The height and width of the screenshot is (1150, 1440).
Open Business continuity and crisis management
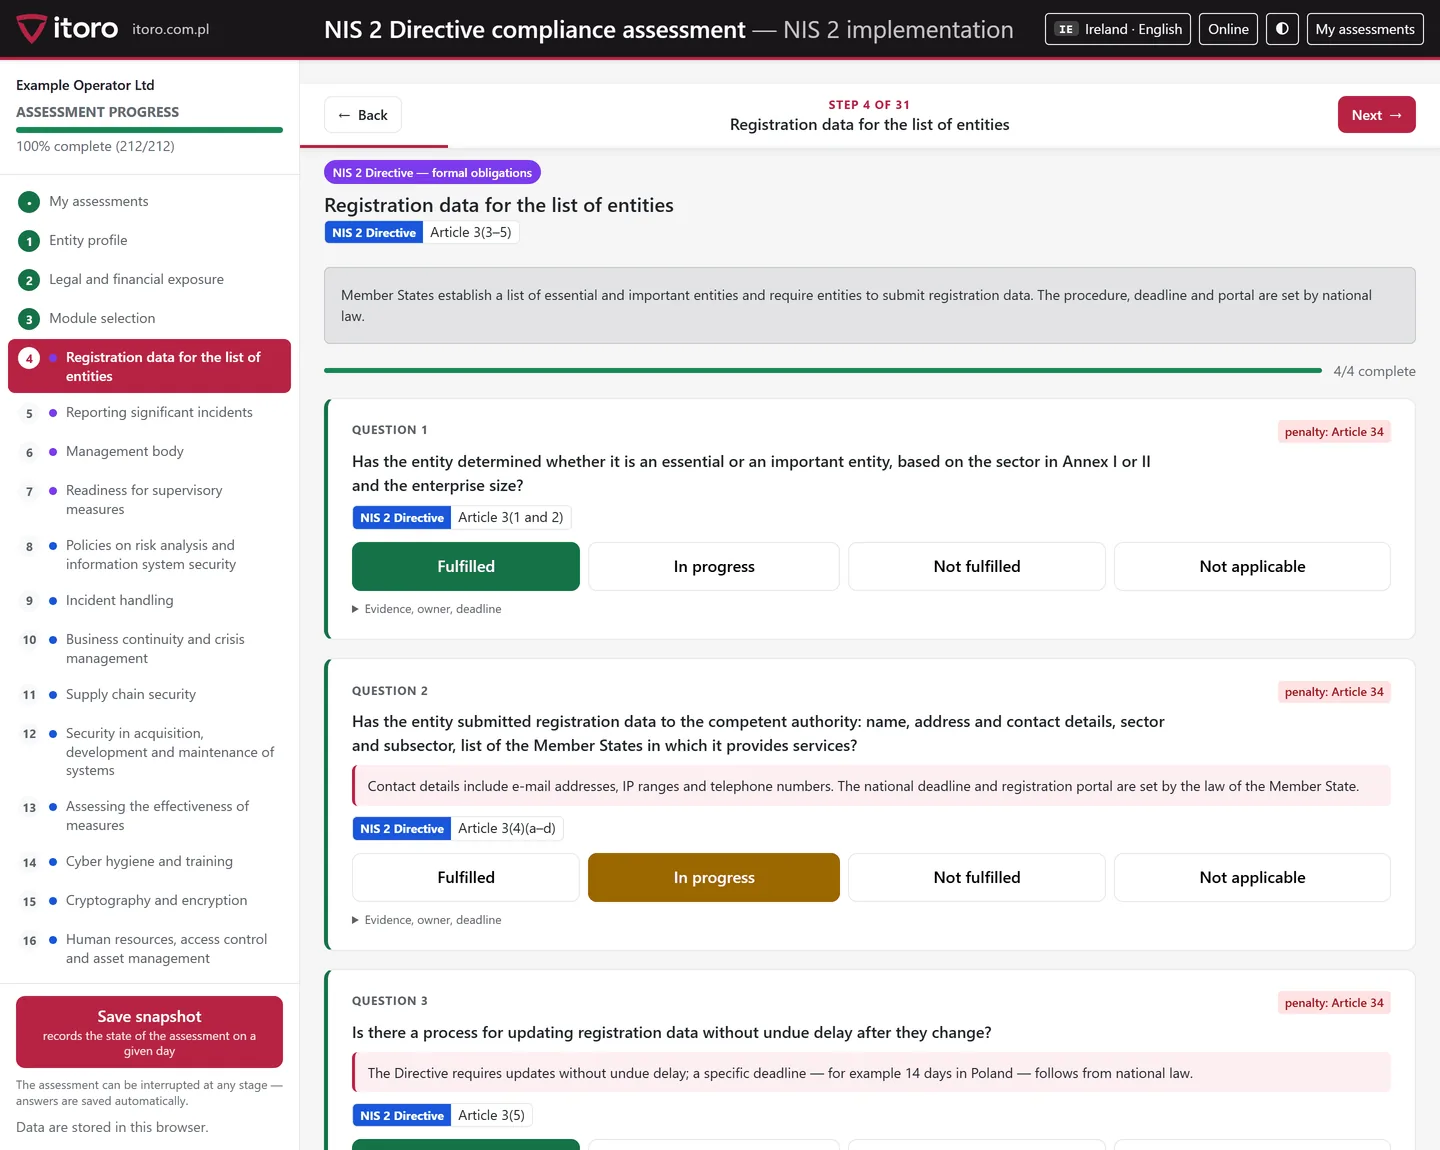[149, 648]
